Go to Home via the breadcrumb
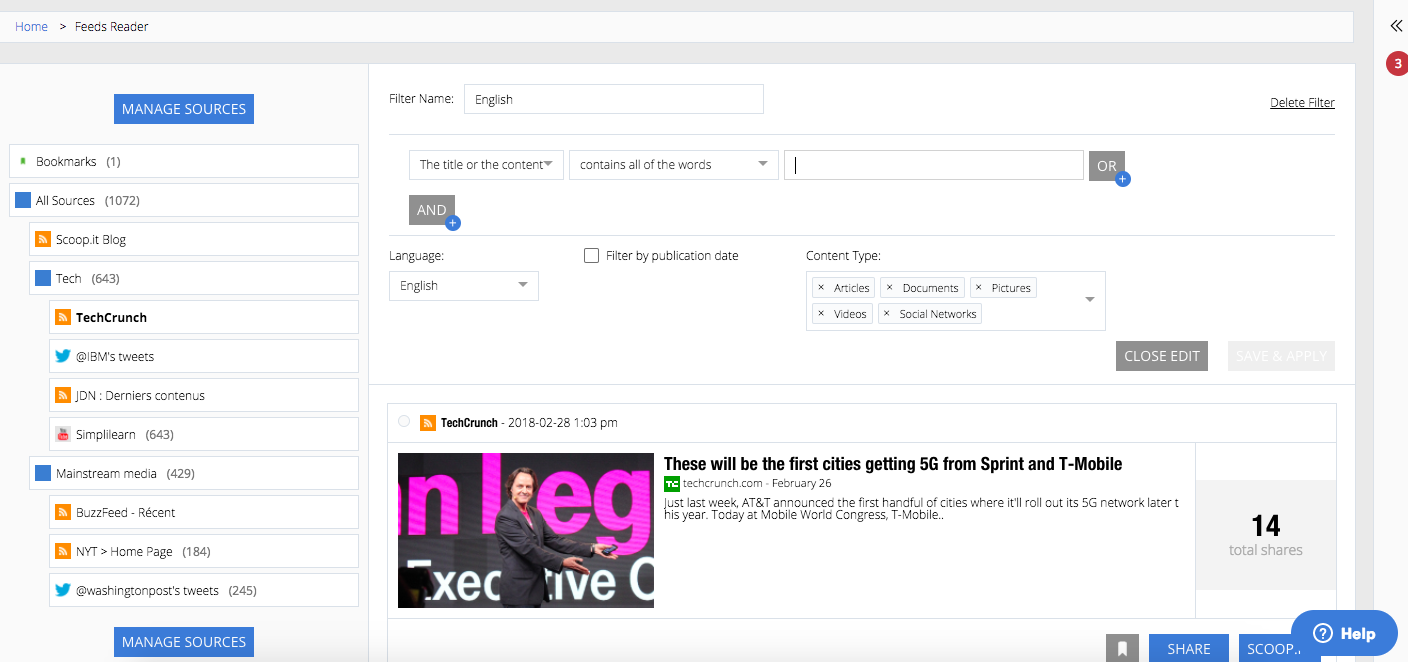 pyautogui.click(x=31, y=27)
